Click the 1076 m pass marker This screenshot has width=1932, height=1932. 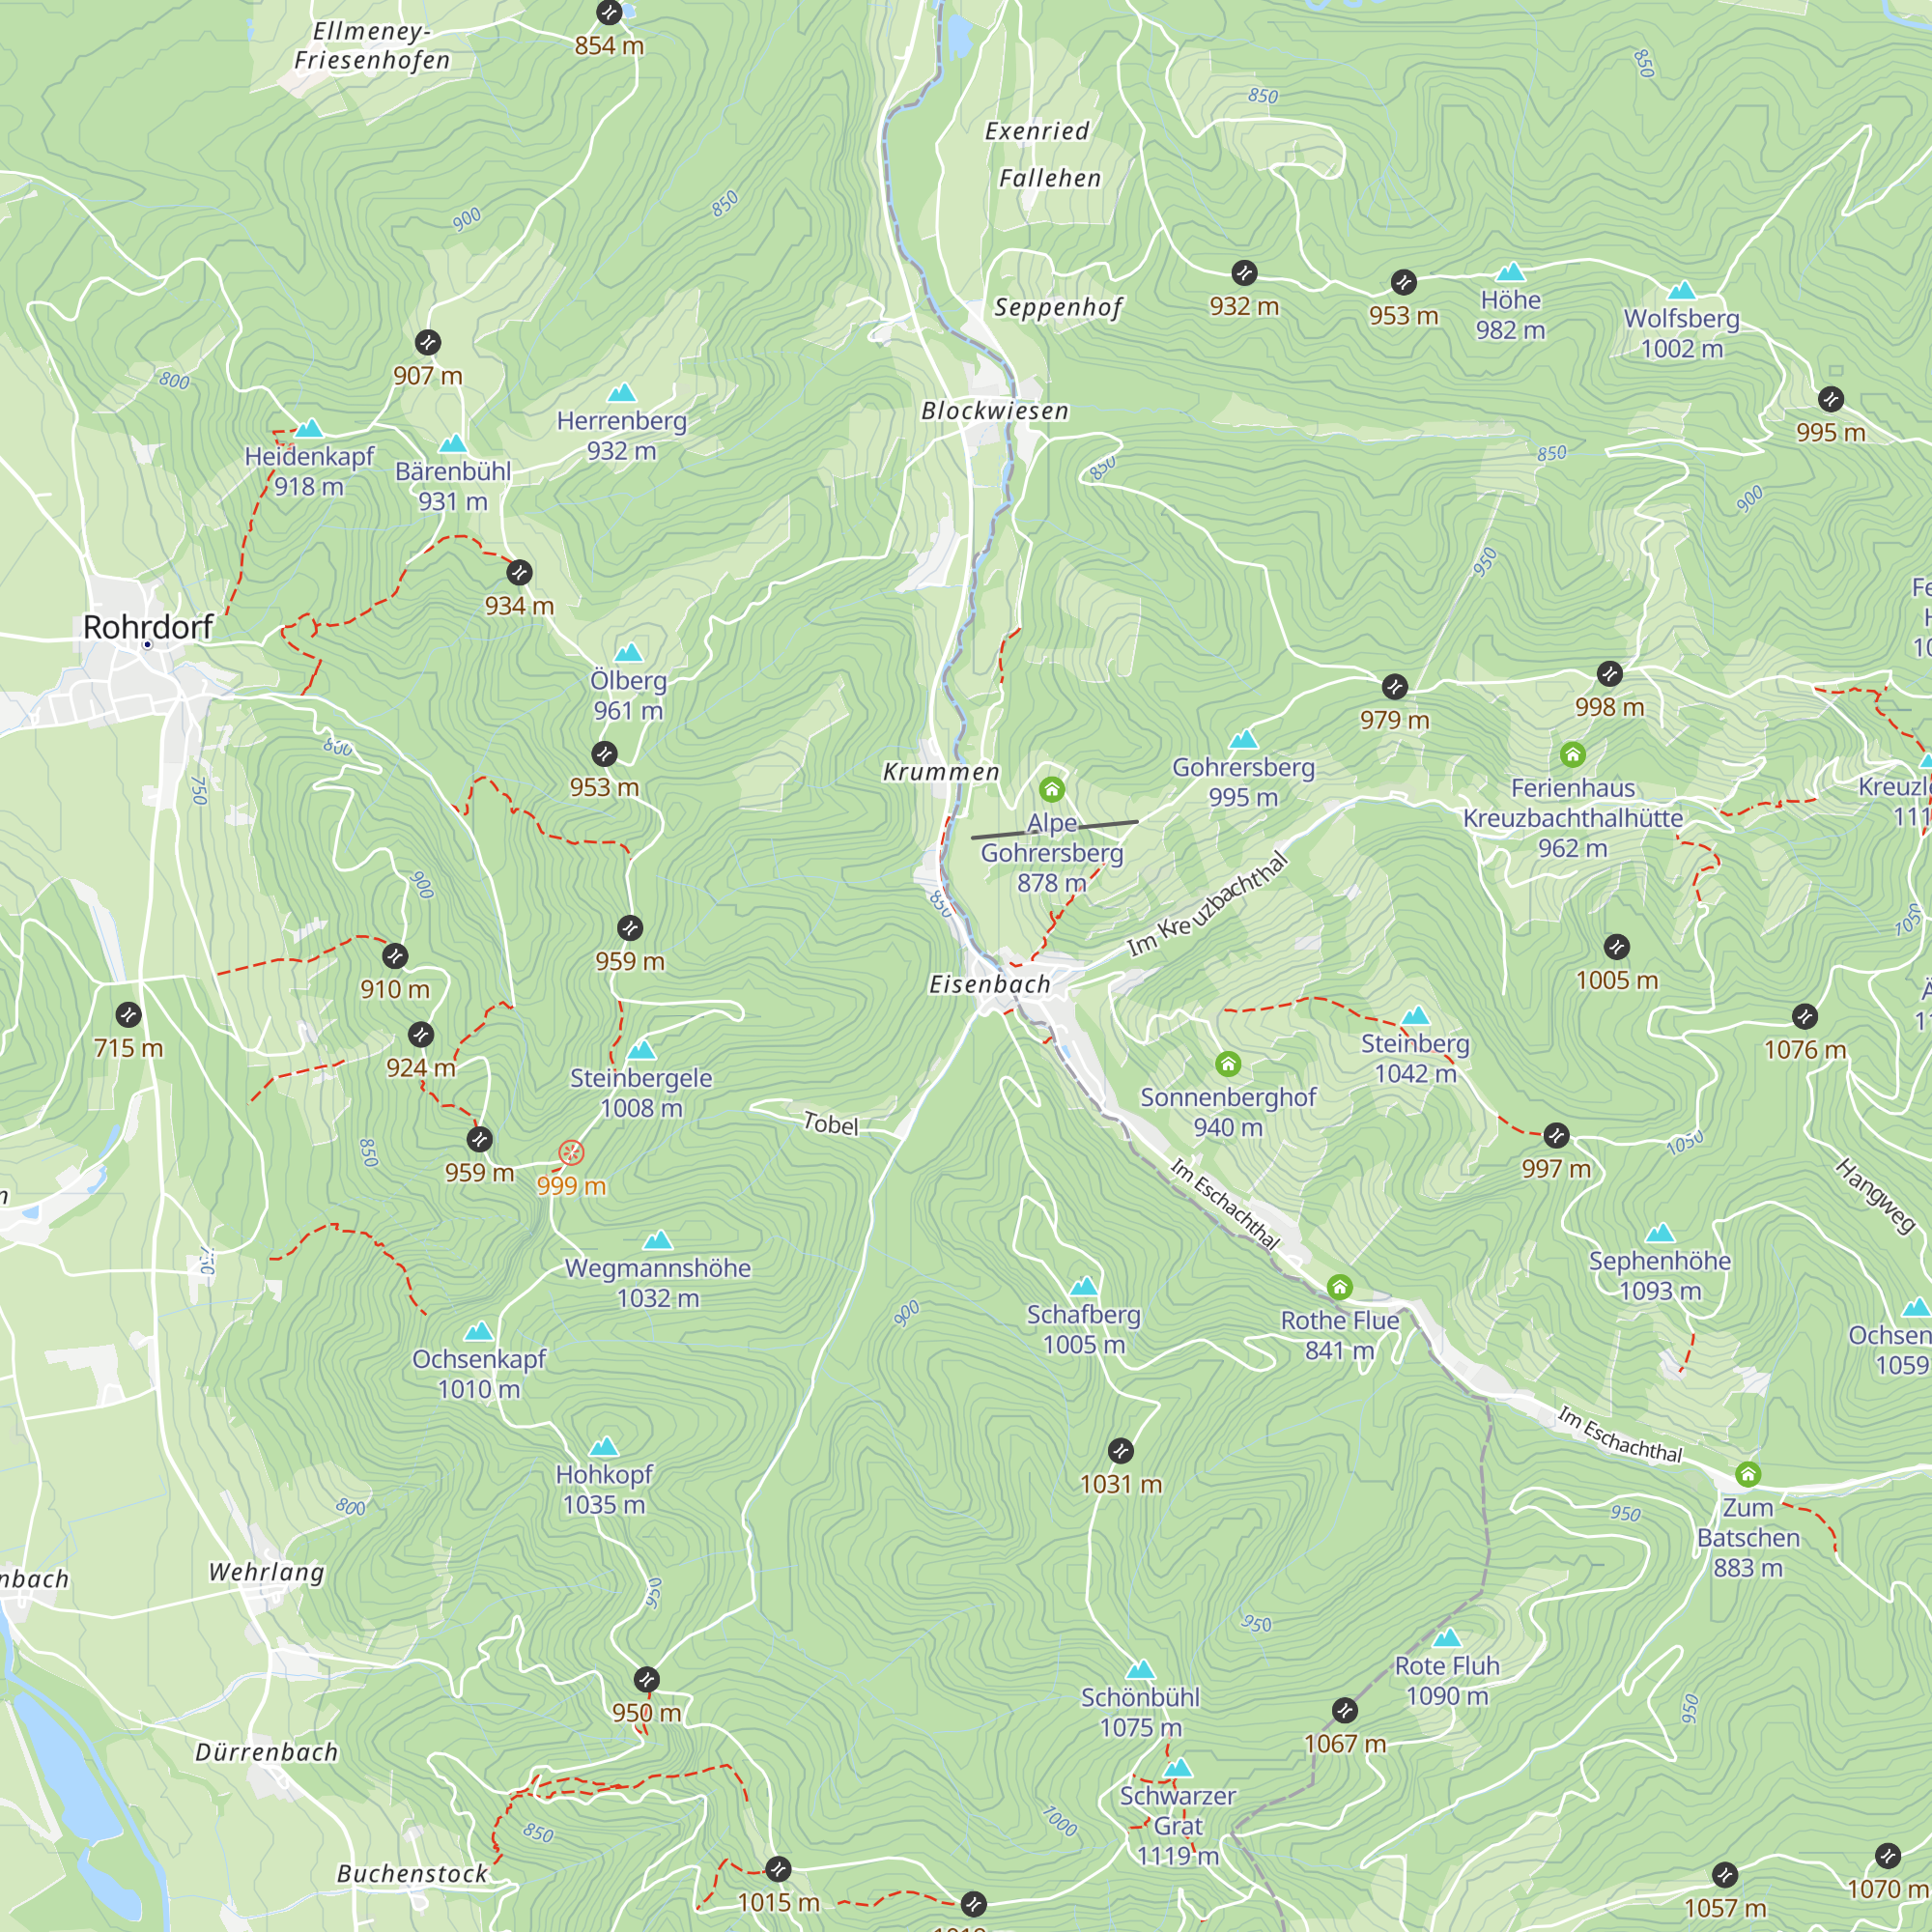click(x=1805, y=1017)
